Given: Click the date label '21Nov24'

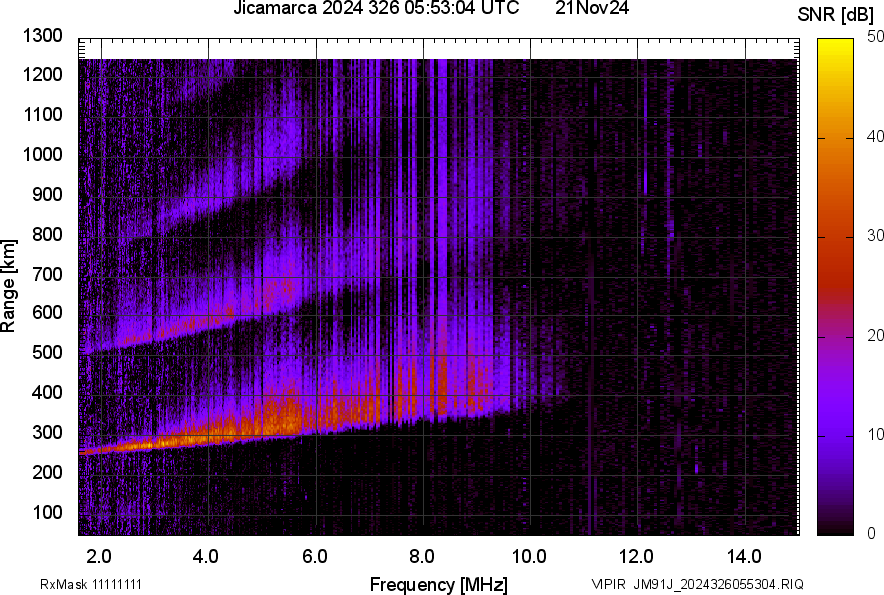Looking at the screenshot, I should pos(592,8).
